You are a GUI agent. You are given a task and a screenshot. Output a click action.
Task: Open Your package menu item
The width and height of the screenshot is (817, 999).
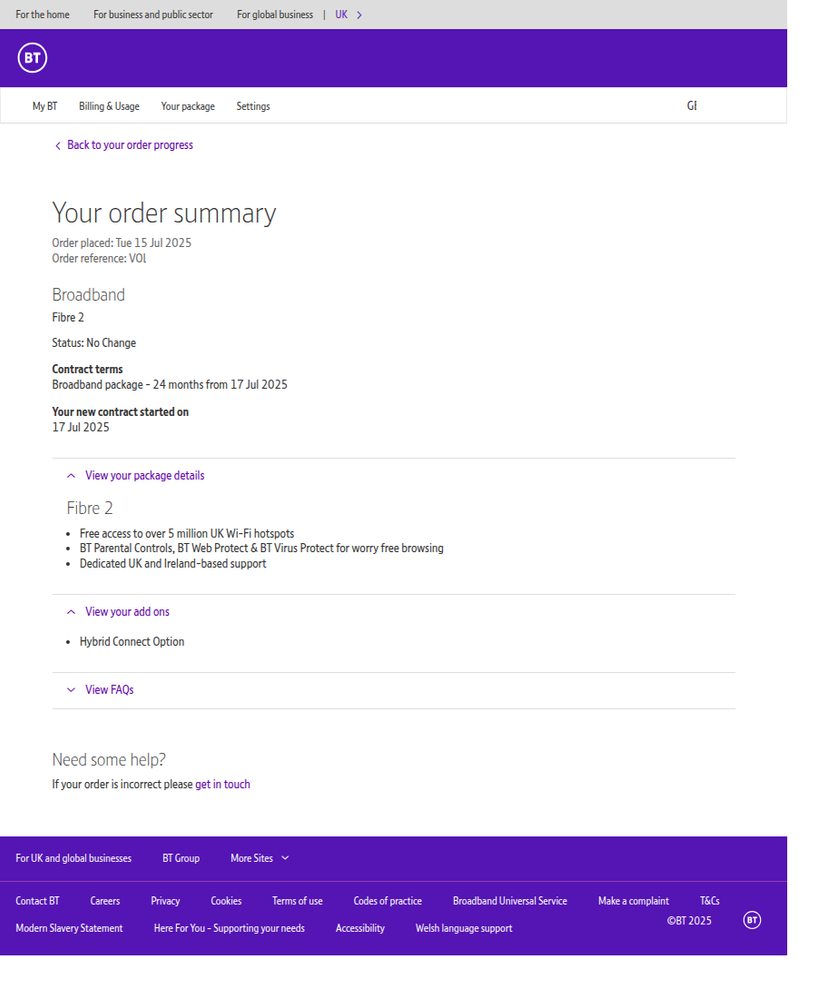coord(188,106)
